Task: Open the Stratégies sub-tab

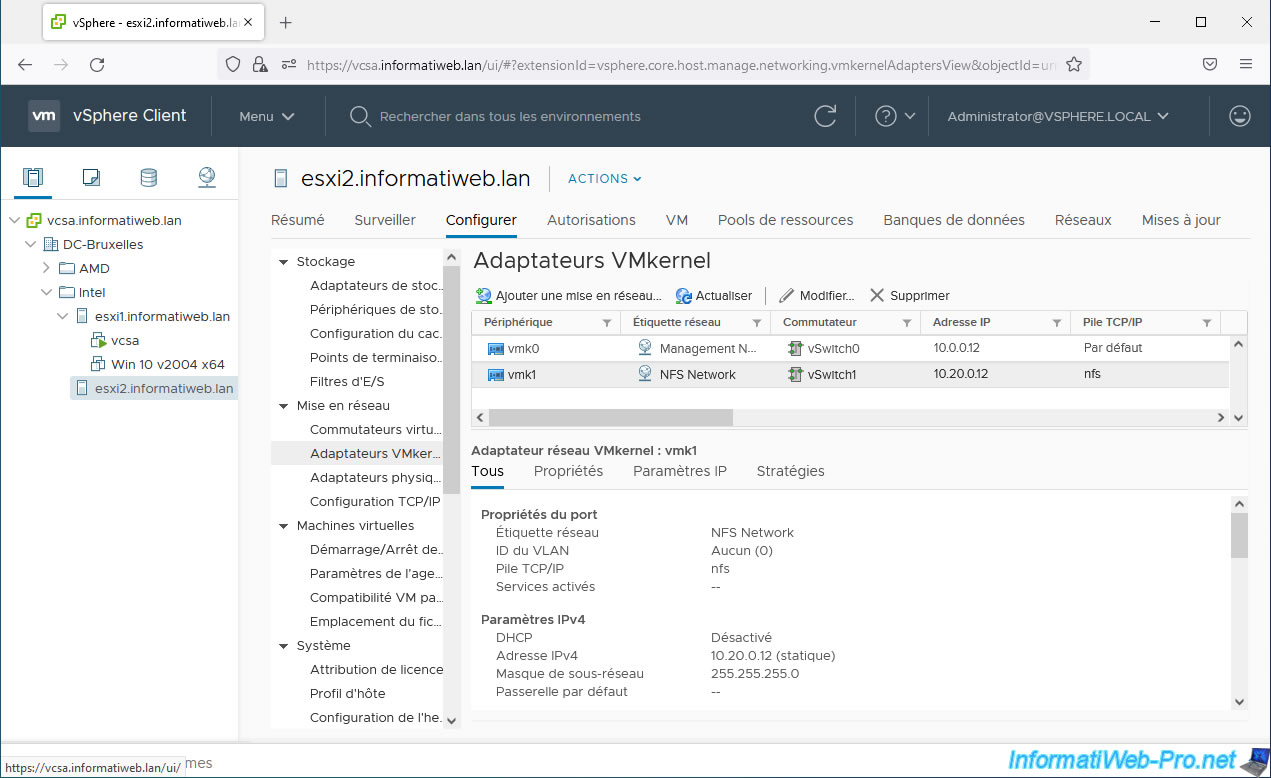Action: 790,471
